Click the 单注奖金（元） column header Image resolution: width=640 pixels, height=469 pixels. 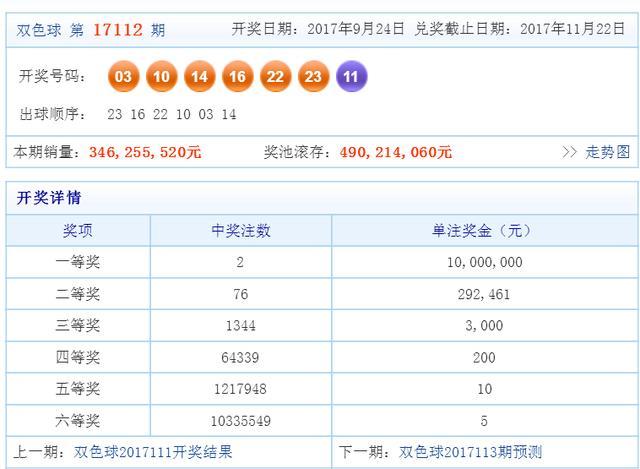(484, 231)
